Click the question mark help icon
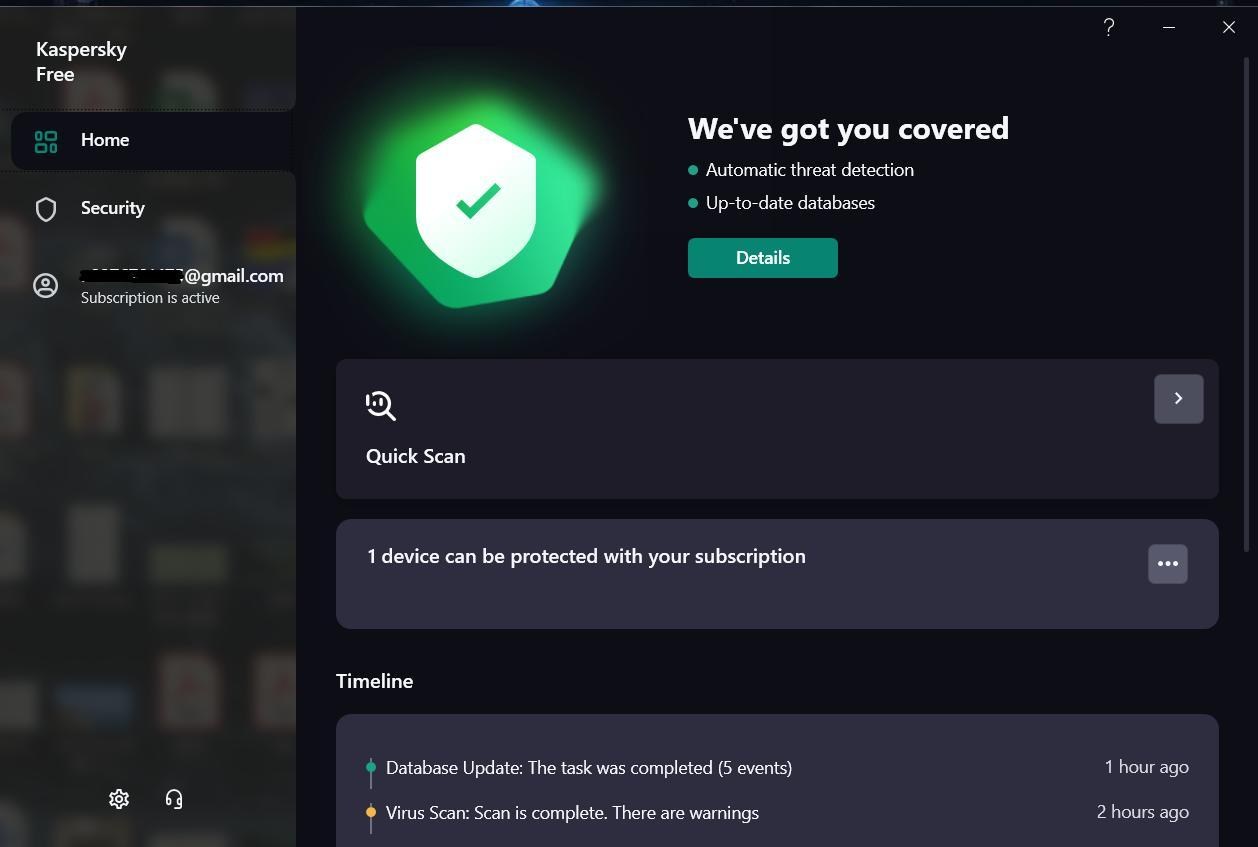 1108,28
